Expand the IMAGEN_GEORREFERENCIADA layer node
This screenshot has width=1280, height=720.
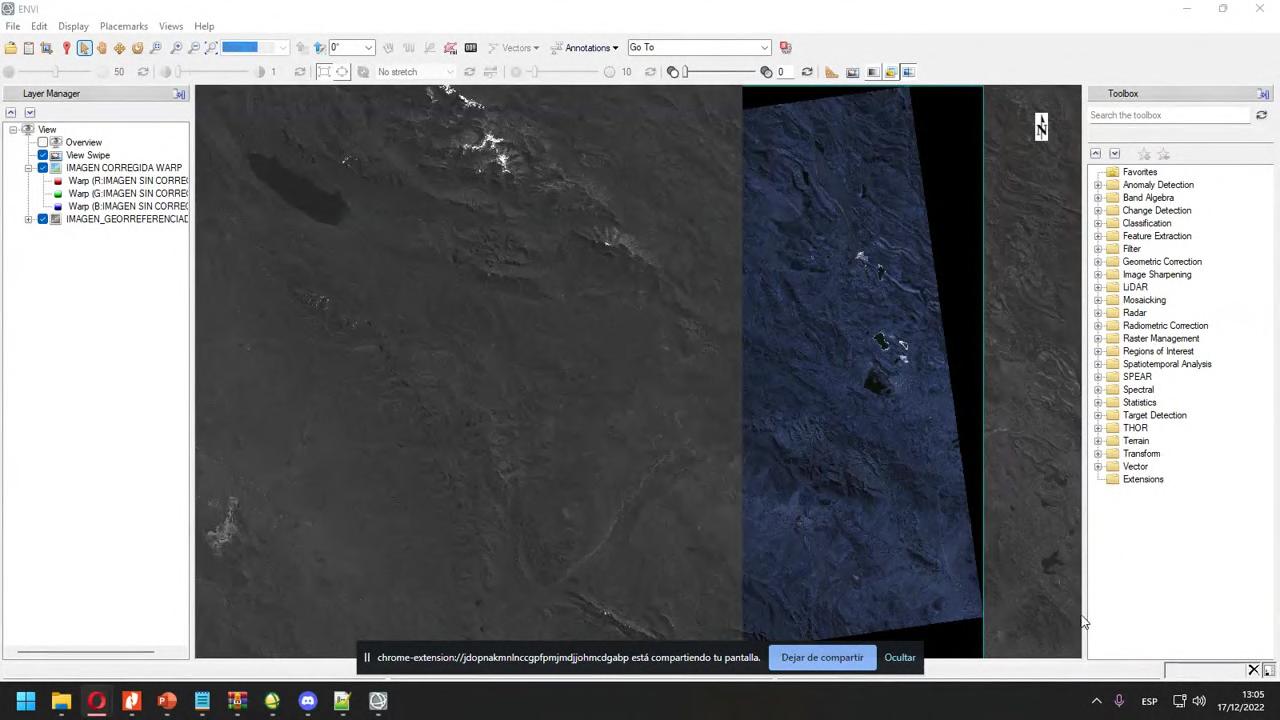coord(29,219)
